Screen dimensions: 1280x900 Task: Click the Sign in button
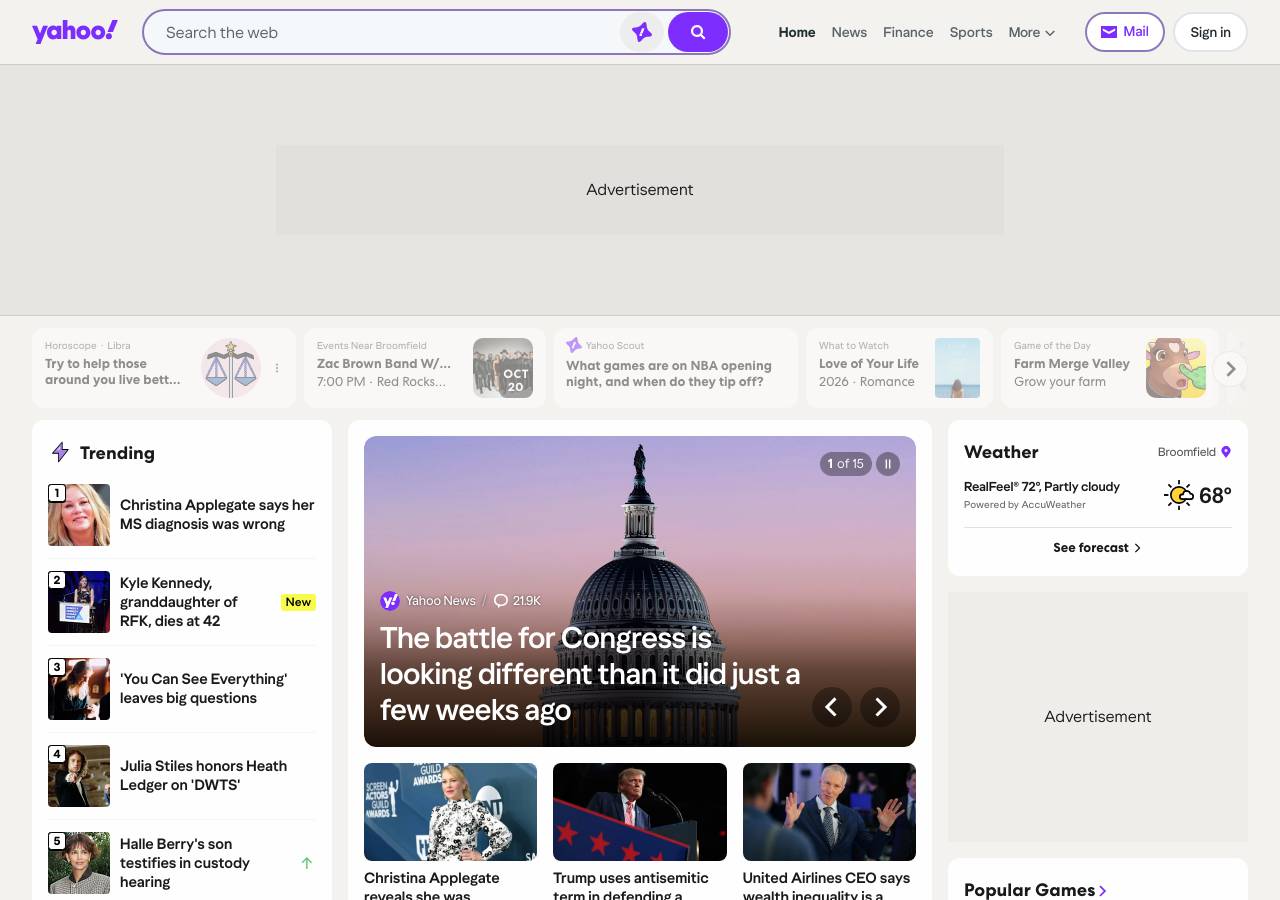[x=1210, y=32]
